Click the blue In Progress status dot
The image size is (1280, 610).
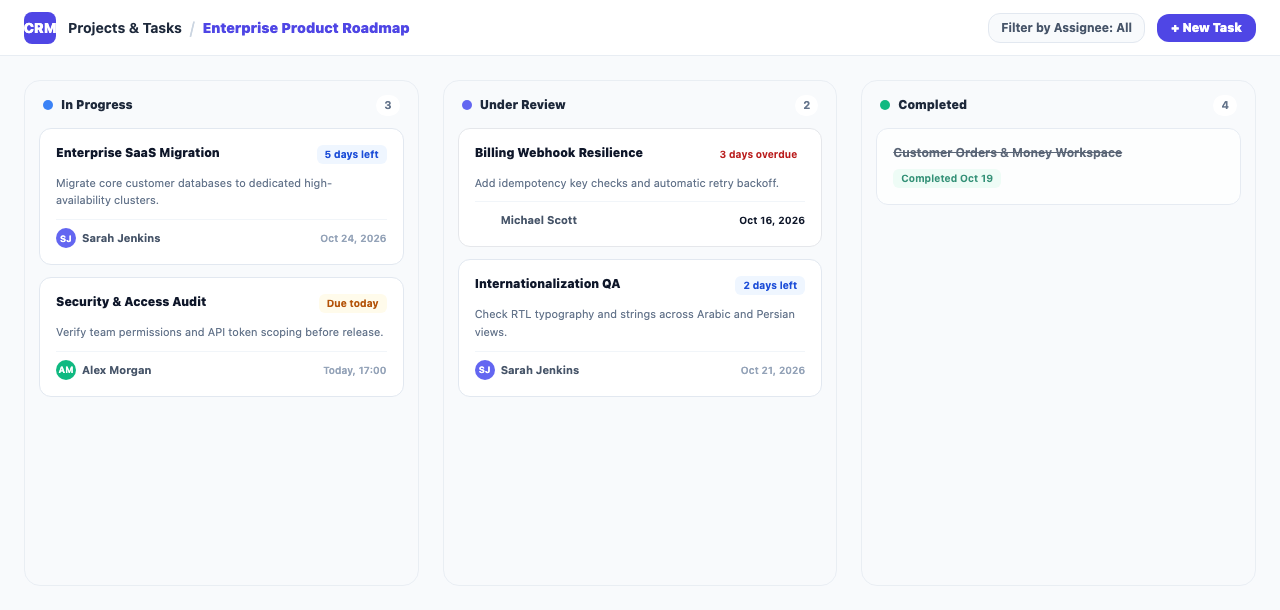(48, 105)
